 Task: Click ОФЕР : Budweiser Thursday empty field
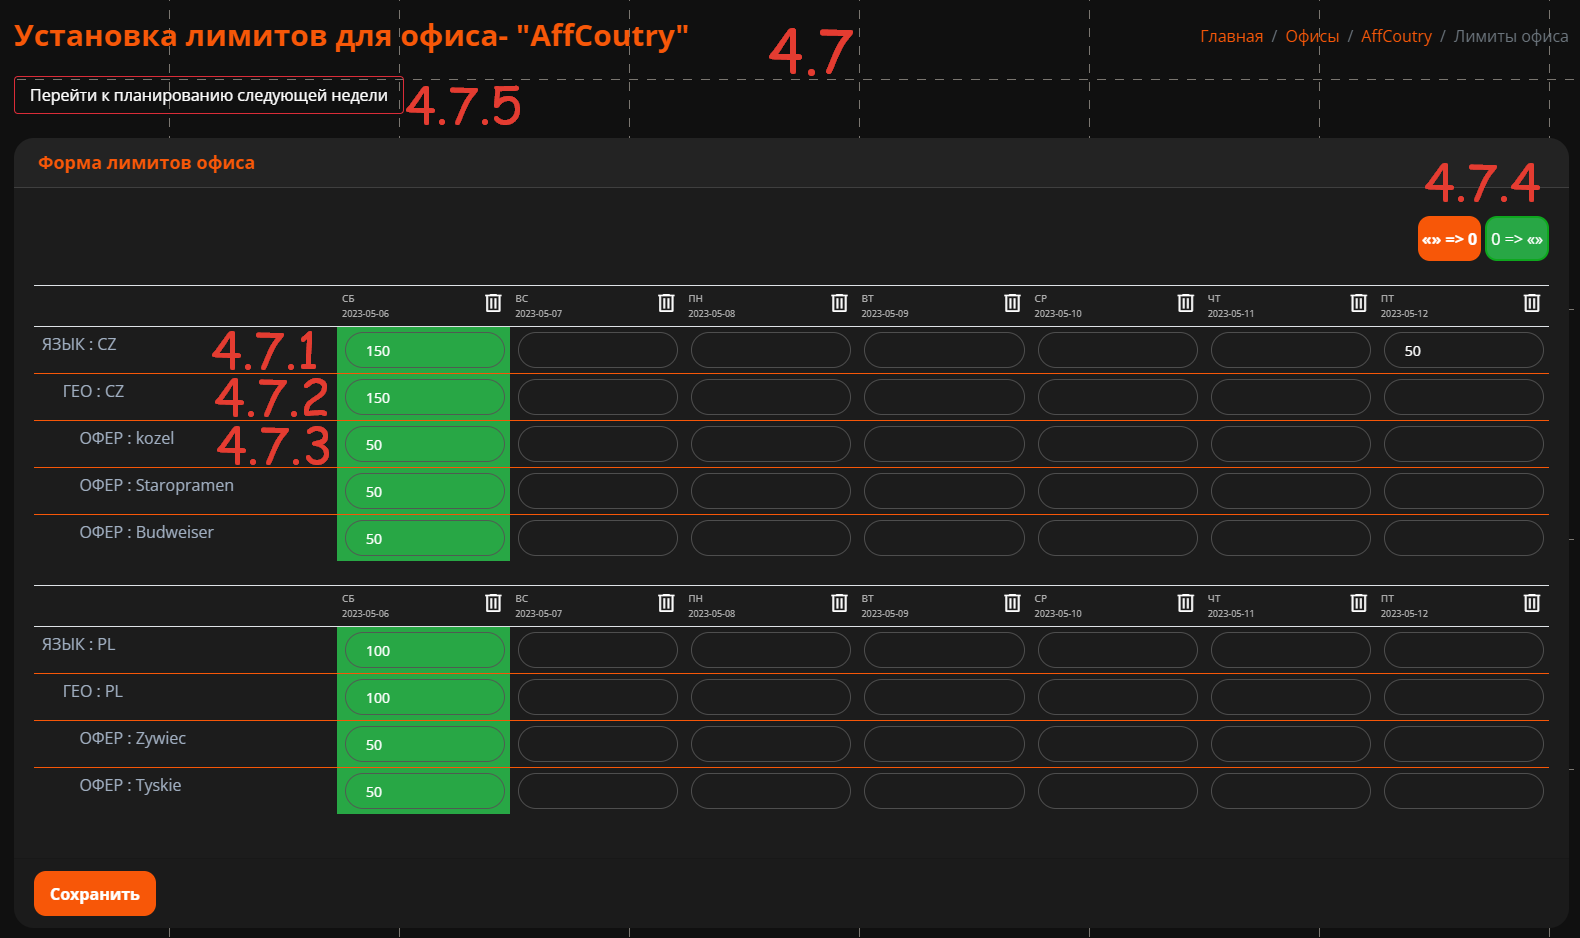point(1291,538)
